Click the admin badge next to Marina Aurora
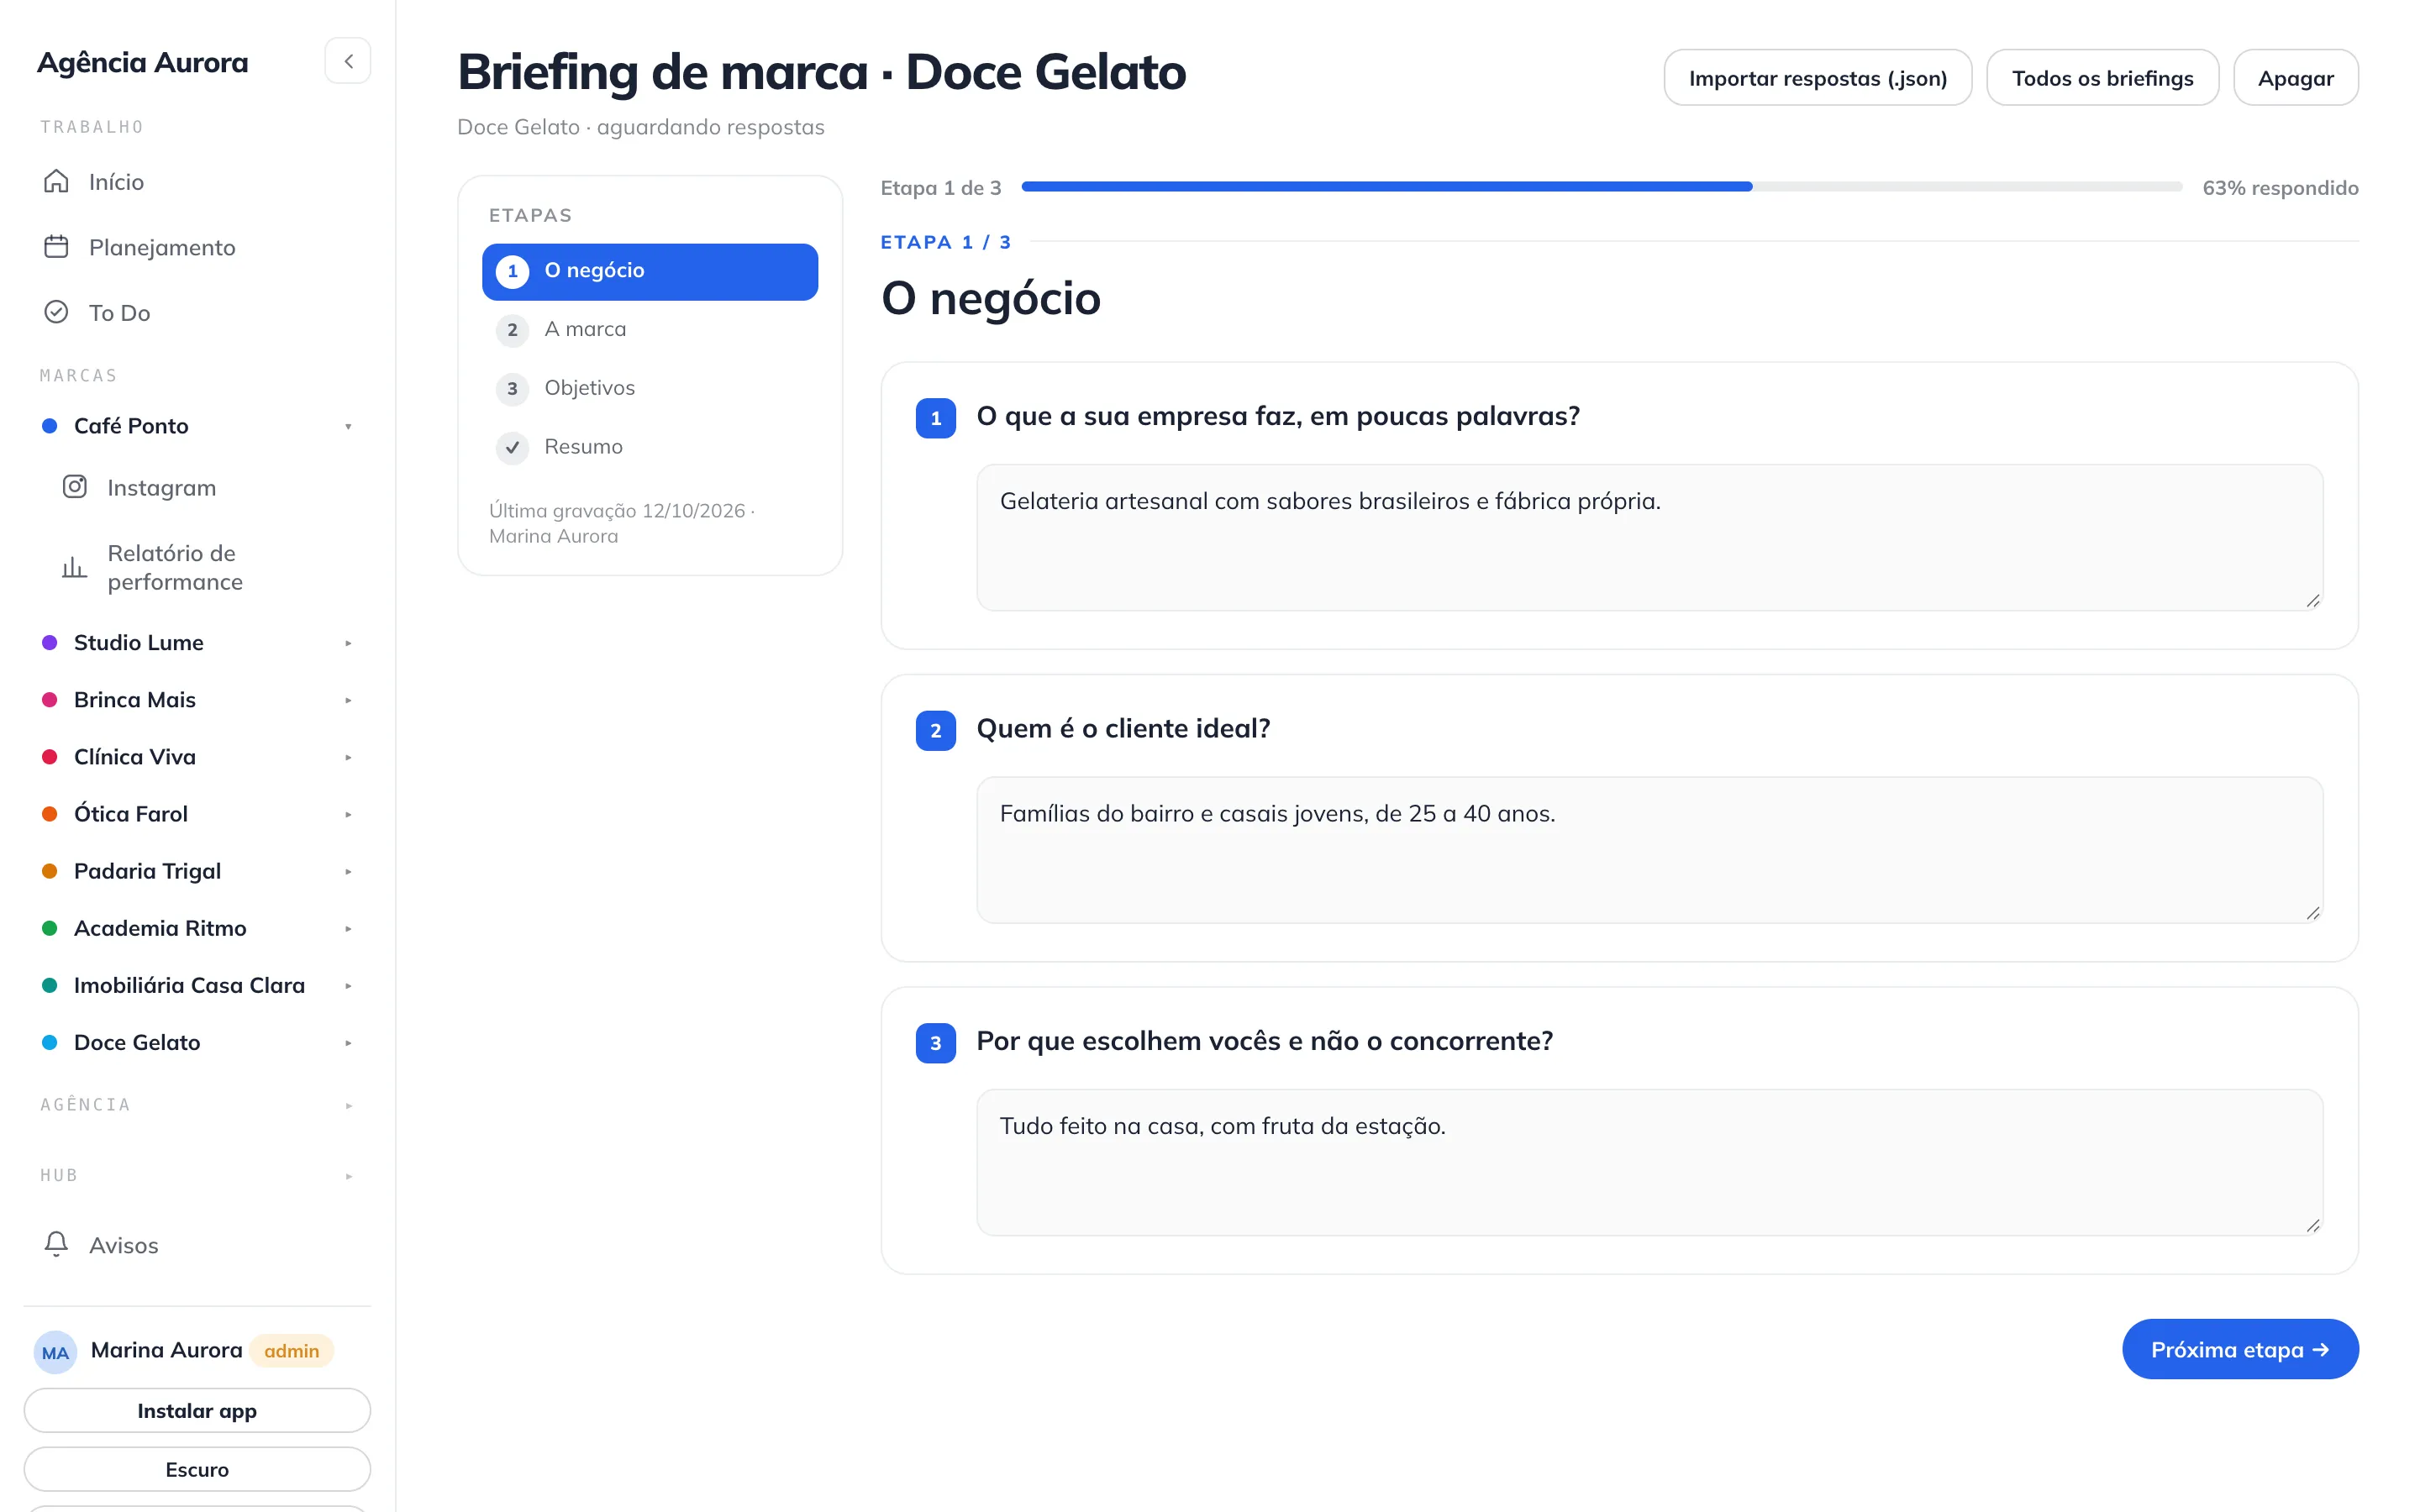The image size is (2420, 1512). tap(291, 1351)
